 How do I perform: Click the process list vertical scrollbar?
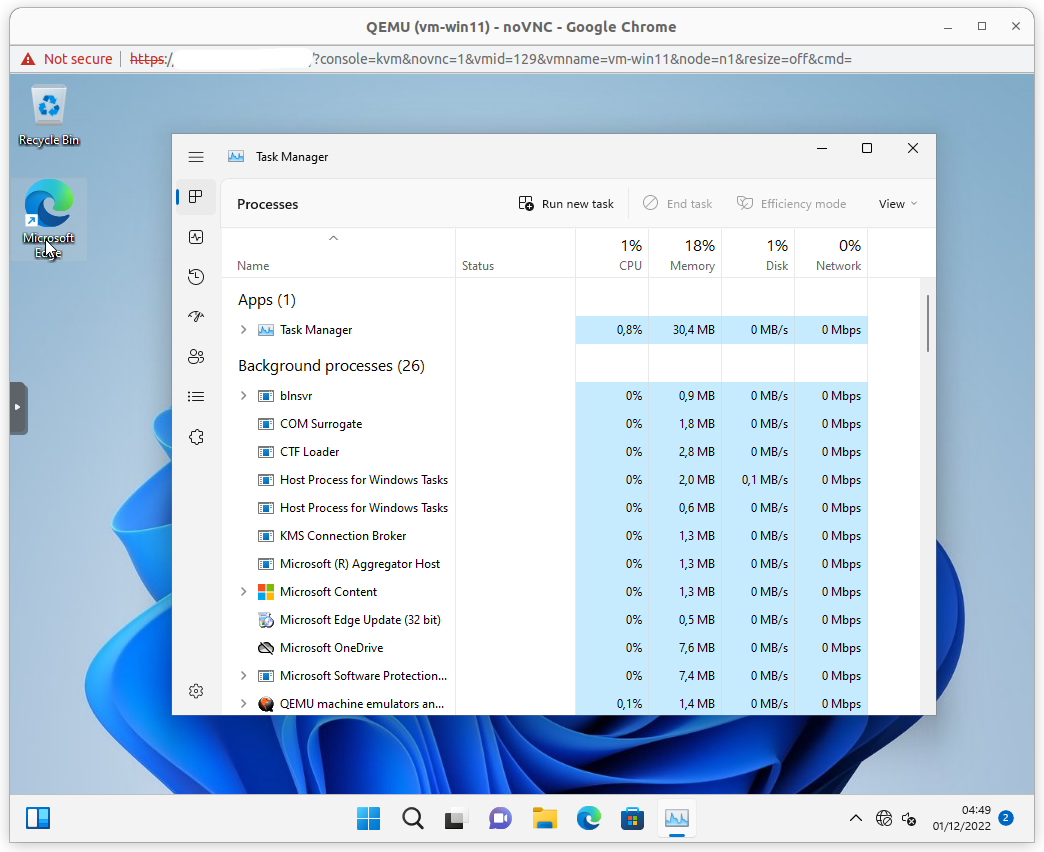tap(927, 323)
